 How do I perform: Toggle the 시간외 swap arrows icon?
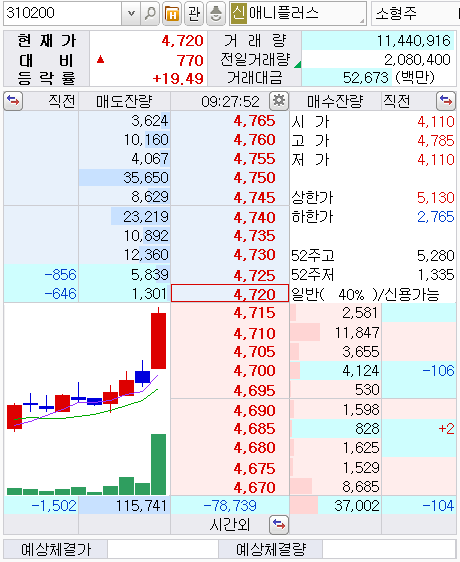(x=279, y=525)
